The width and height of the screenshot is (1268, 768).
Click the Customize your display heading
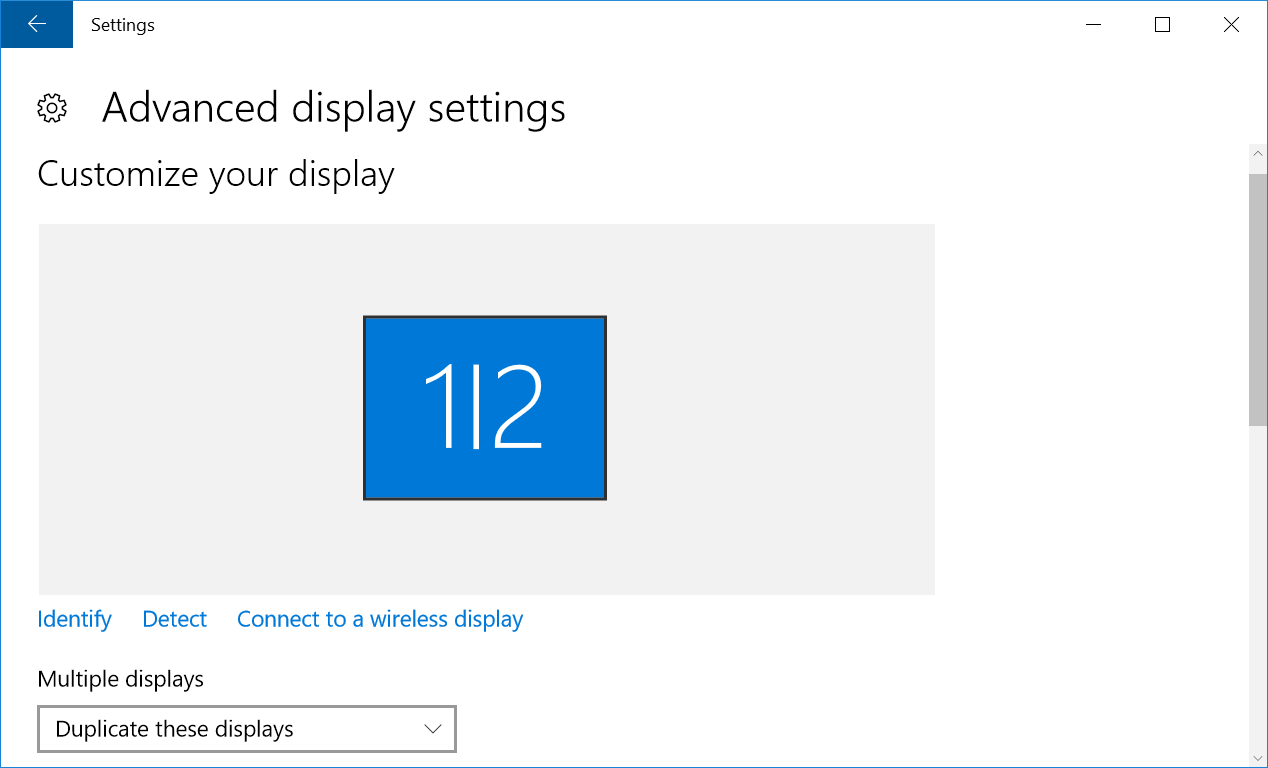click(x=216, y=174)
